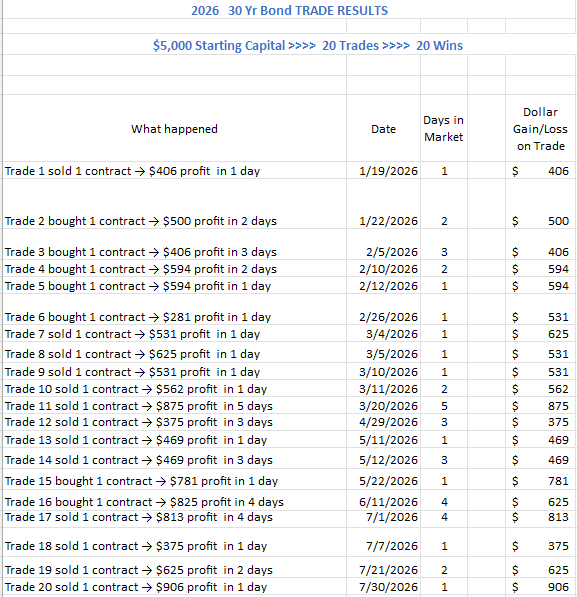The image size is (577, 597).
Task: Select the $781 dollar gain cell
Action: click(x=540, y=481)
